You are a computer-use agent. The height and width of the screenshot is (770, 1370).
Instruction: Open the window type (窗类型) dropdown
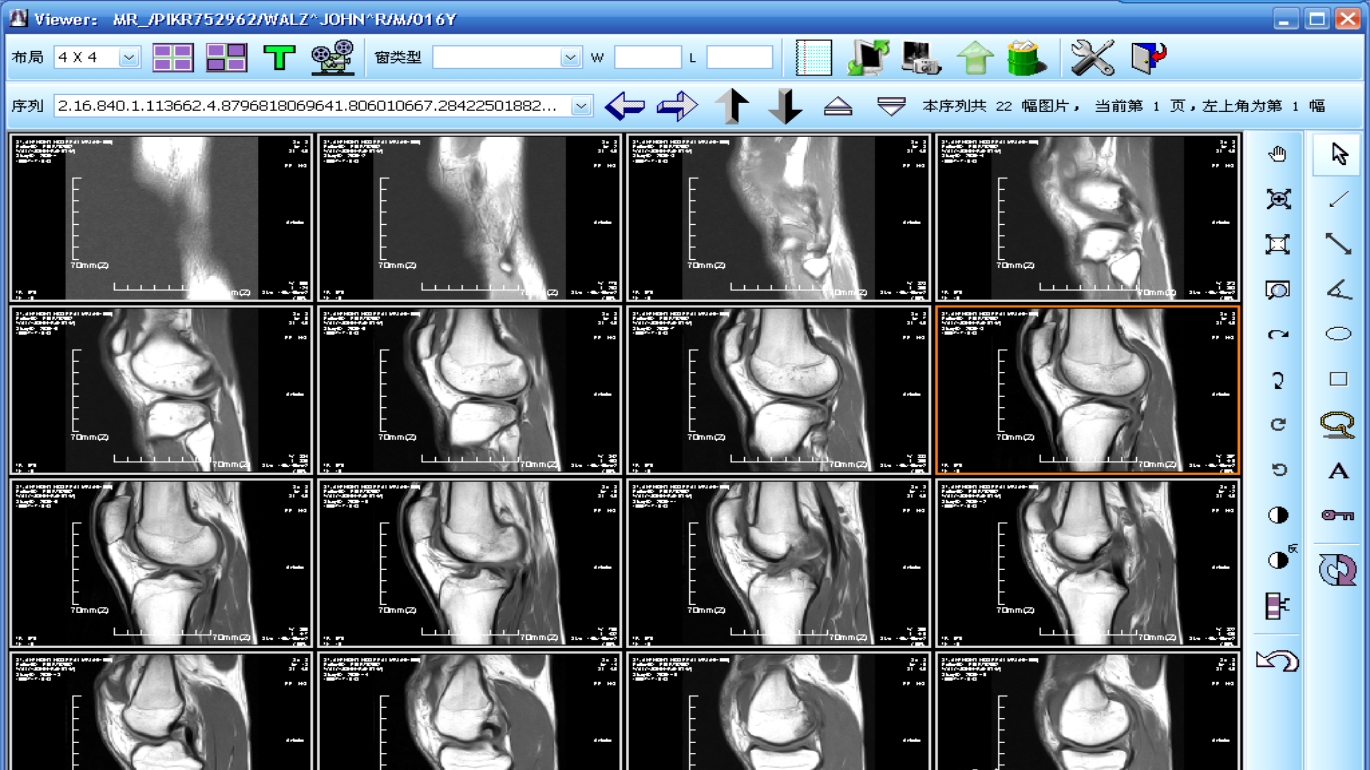570,58
